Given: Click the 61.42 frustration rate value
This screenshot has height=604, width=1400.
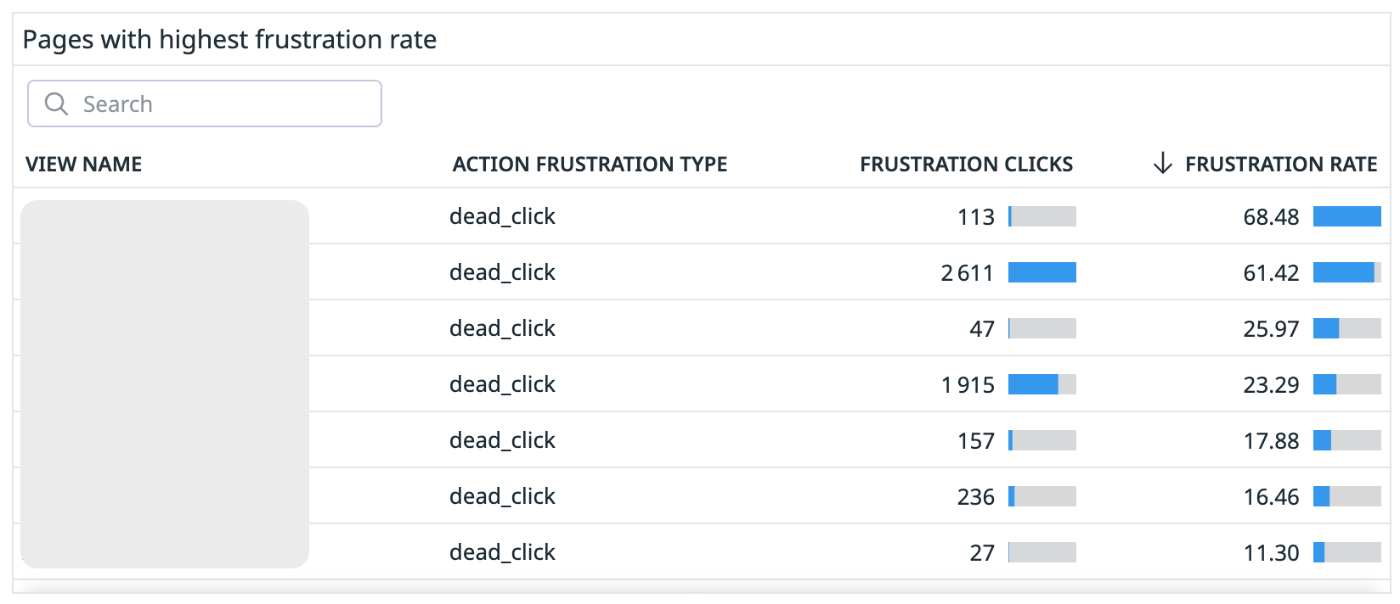Looking at the screenshot, I should 1272,272.
